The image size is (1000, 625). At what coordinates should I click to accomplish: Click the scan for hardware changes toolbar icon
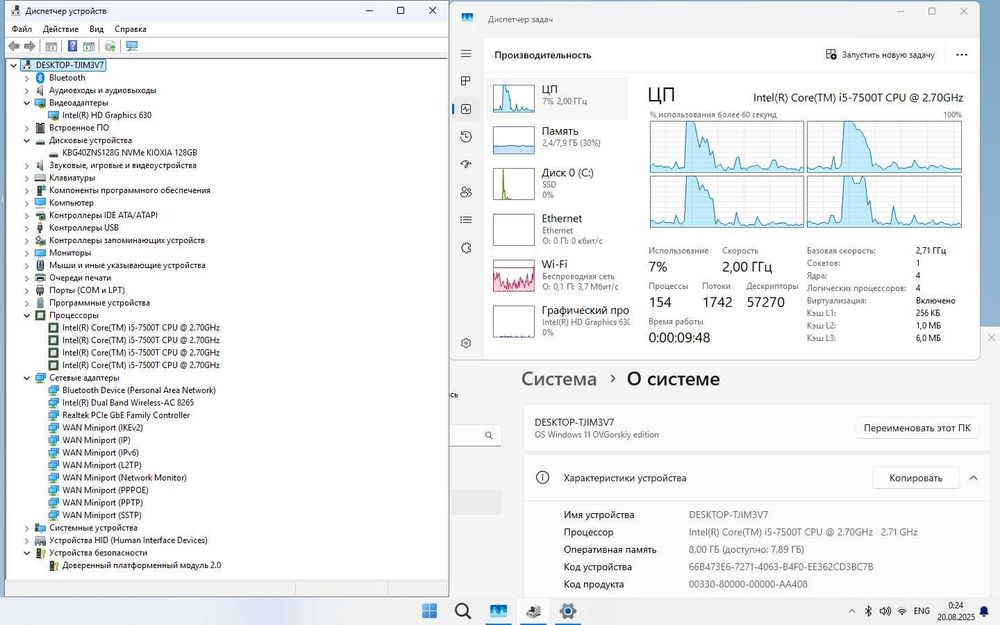(110, 46)
